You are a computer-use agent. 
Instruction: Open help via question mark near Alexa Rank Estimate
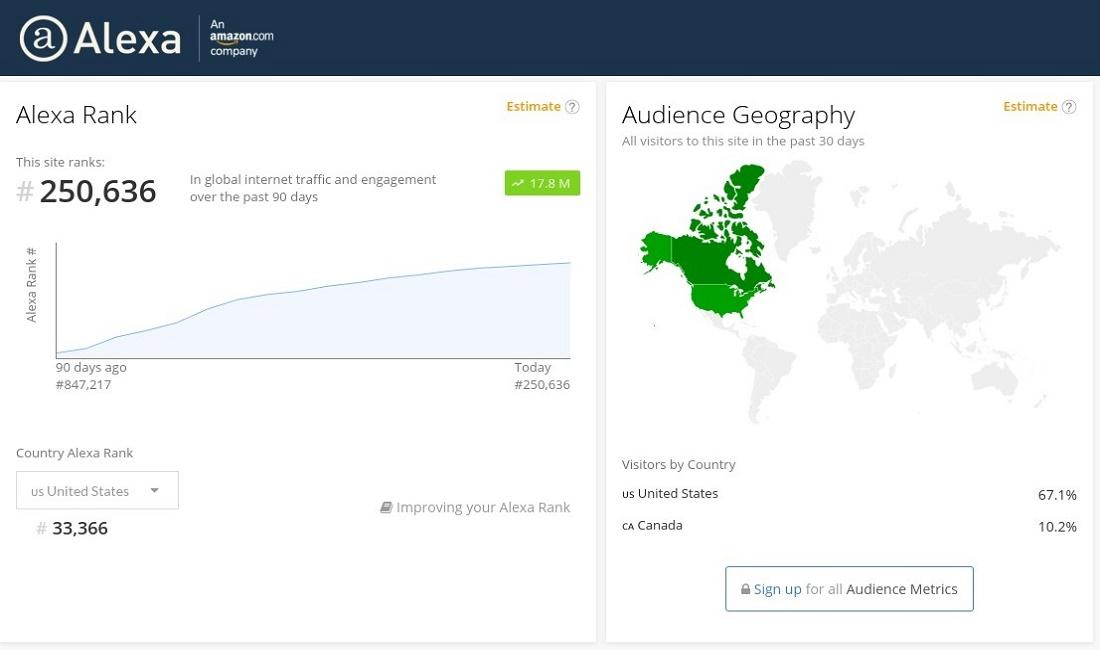click(x=573, y=106)
